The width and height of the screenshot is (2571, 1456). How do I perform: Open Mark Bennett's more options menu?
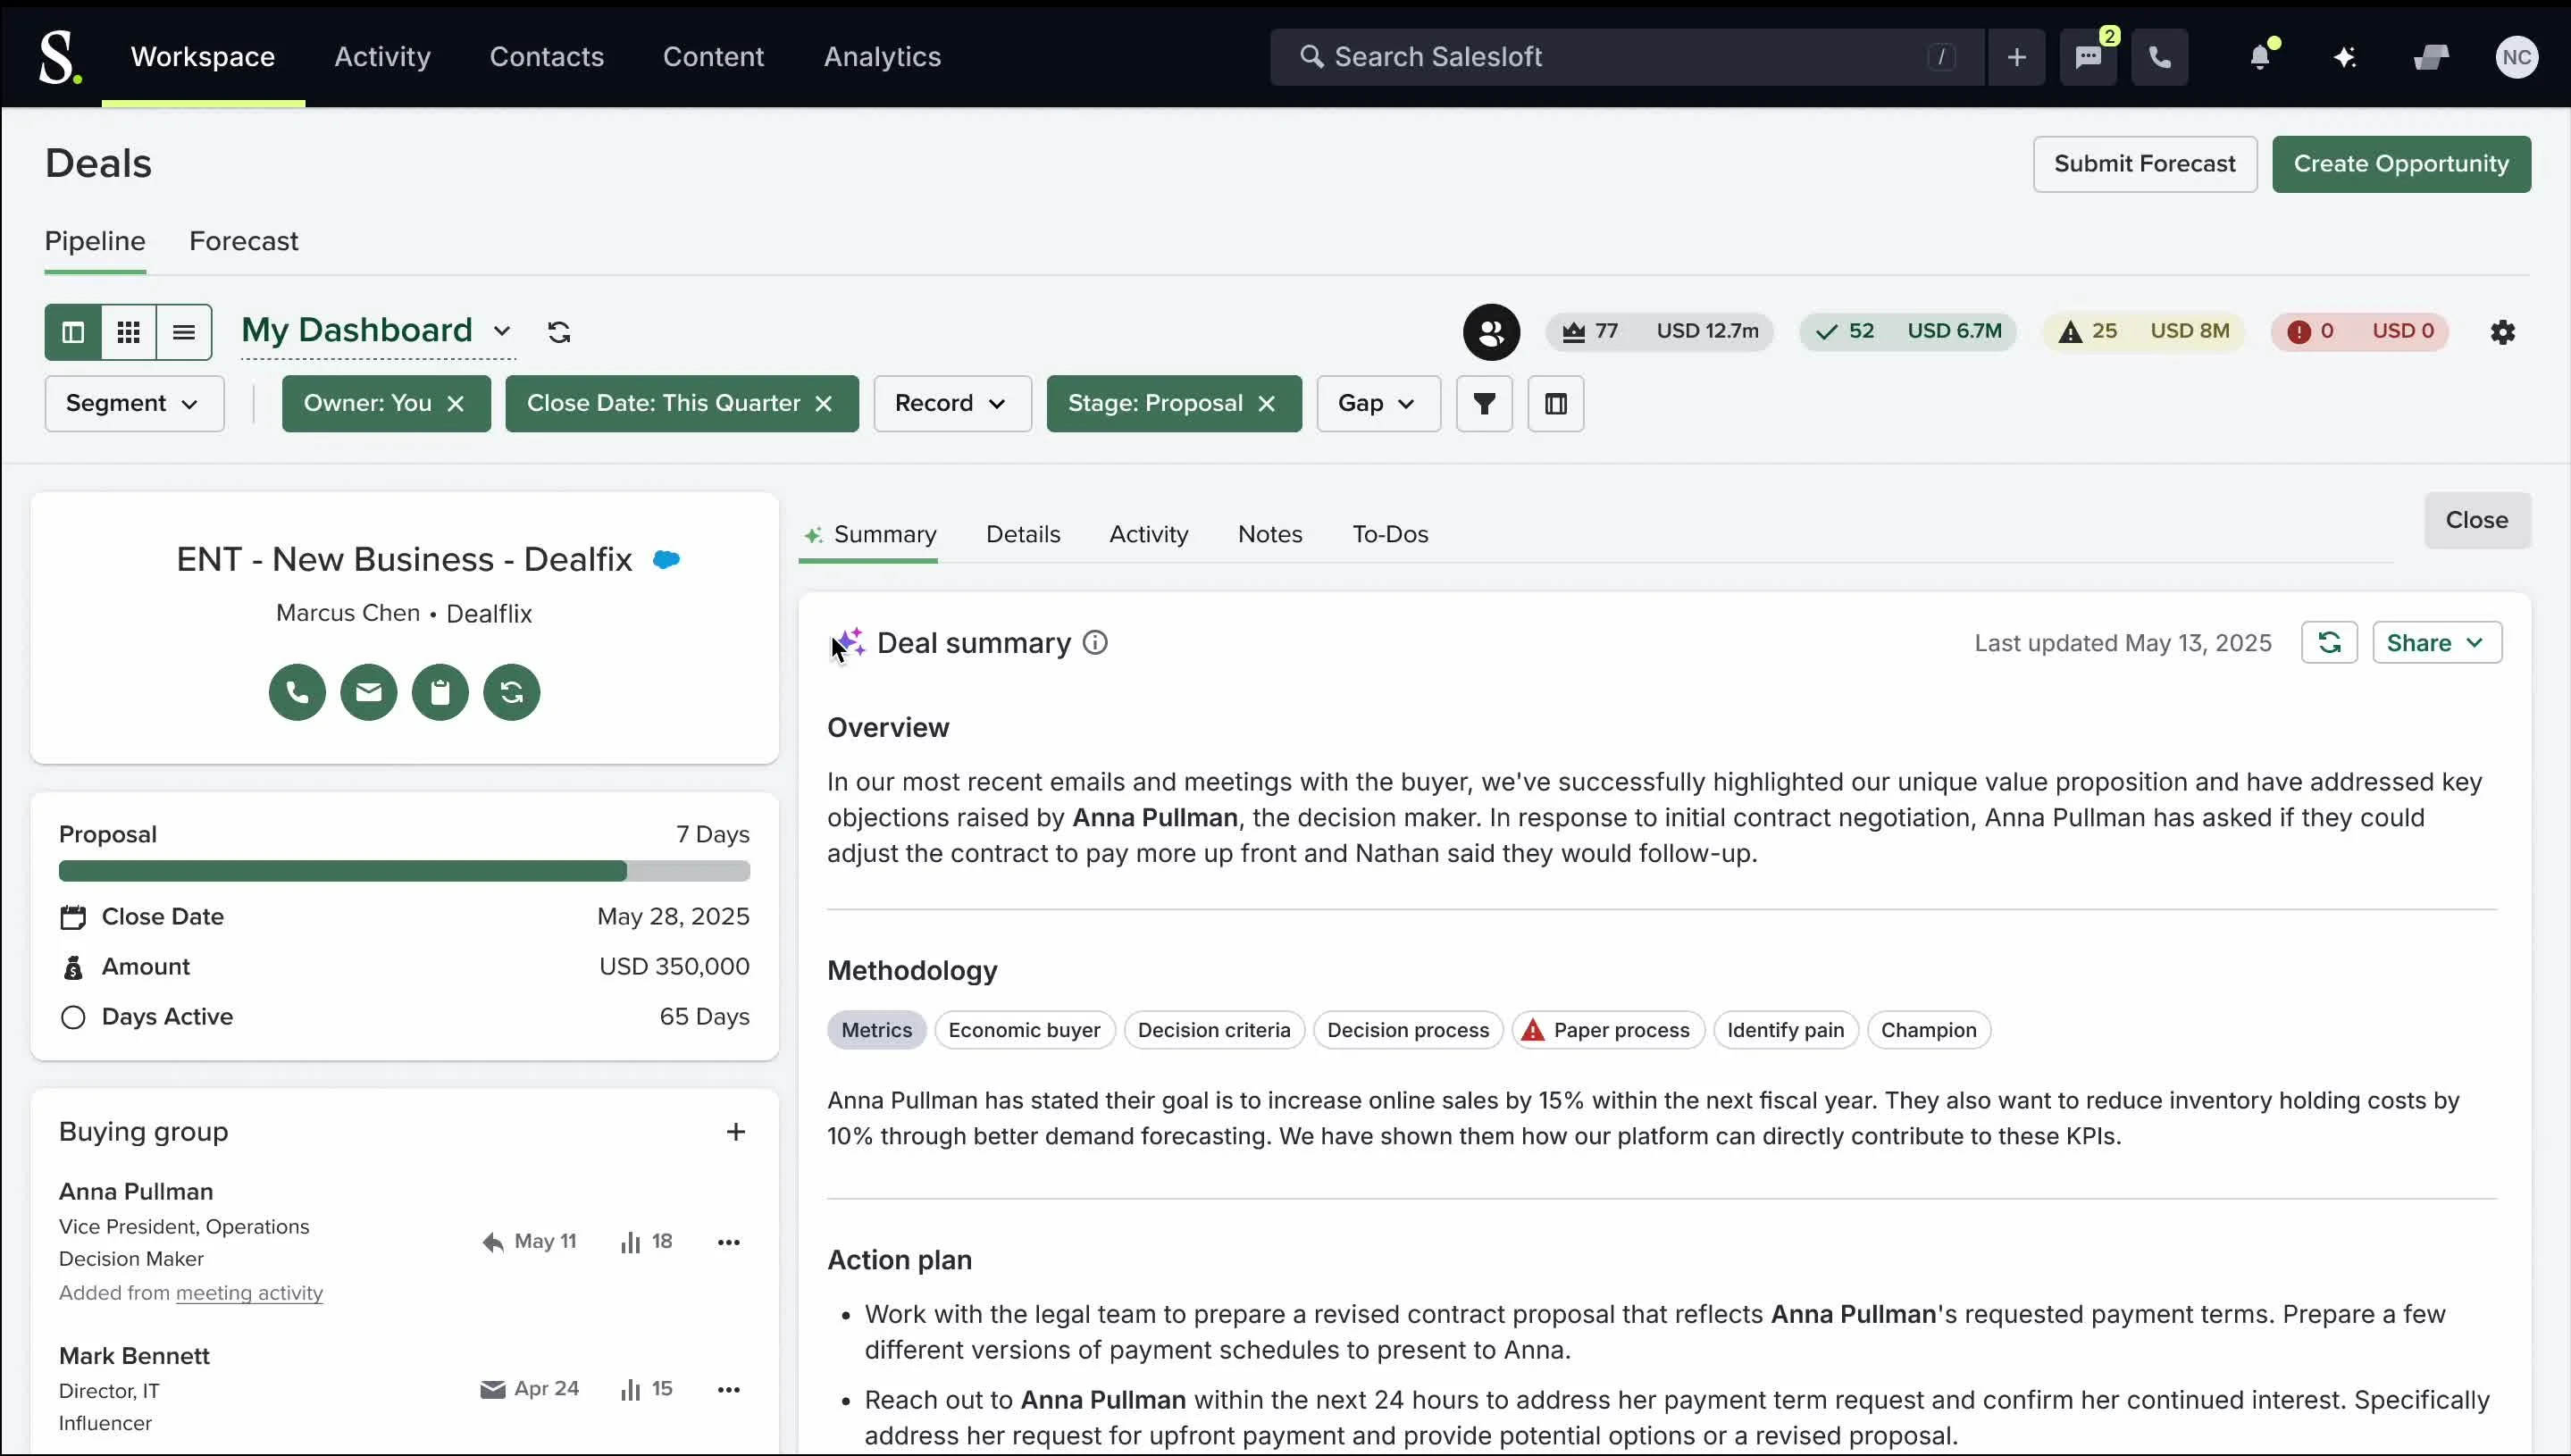click(728, 1389)
